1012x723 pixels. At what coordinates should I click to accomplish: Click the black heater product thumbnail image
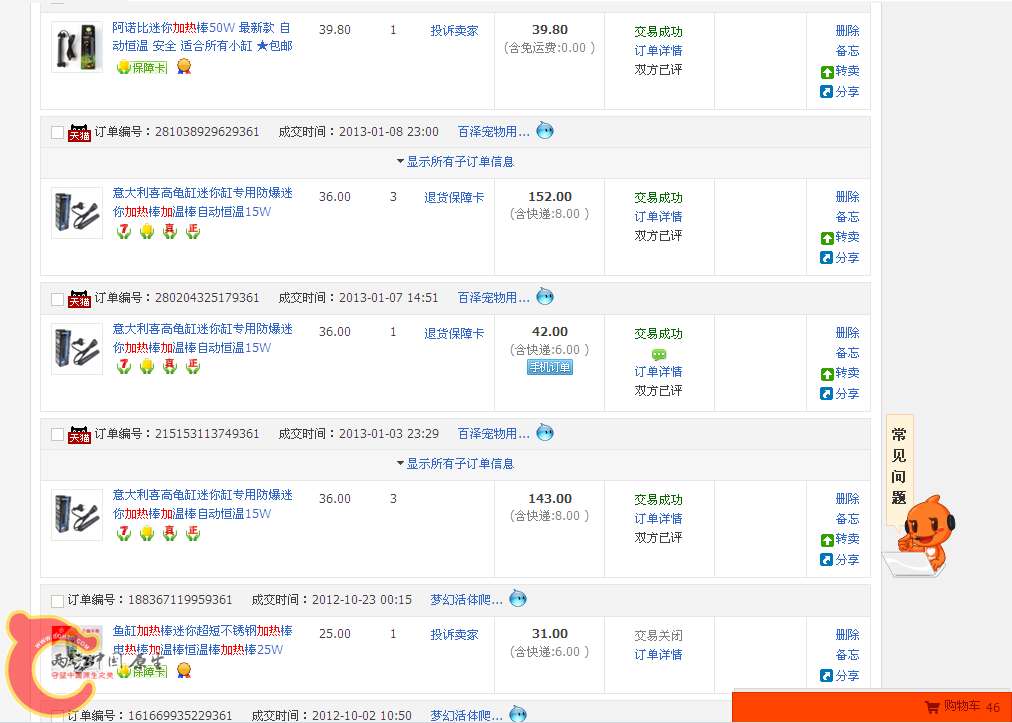(x=75, y=212)
